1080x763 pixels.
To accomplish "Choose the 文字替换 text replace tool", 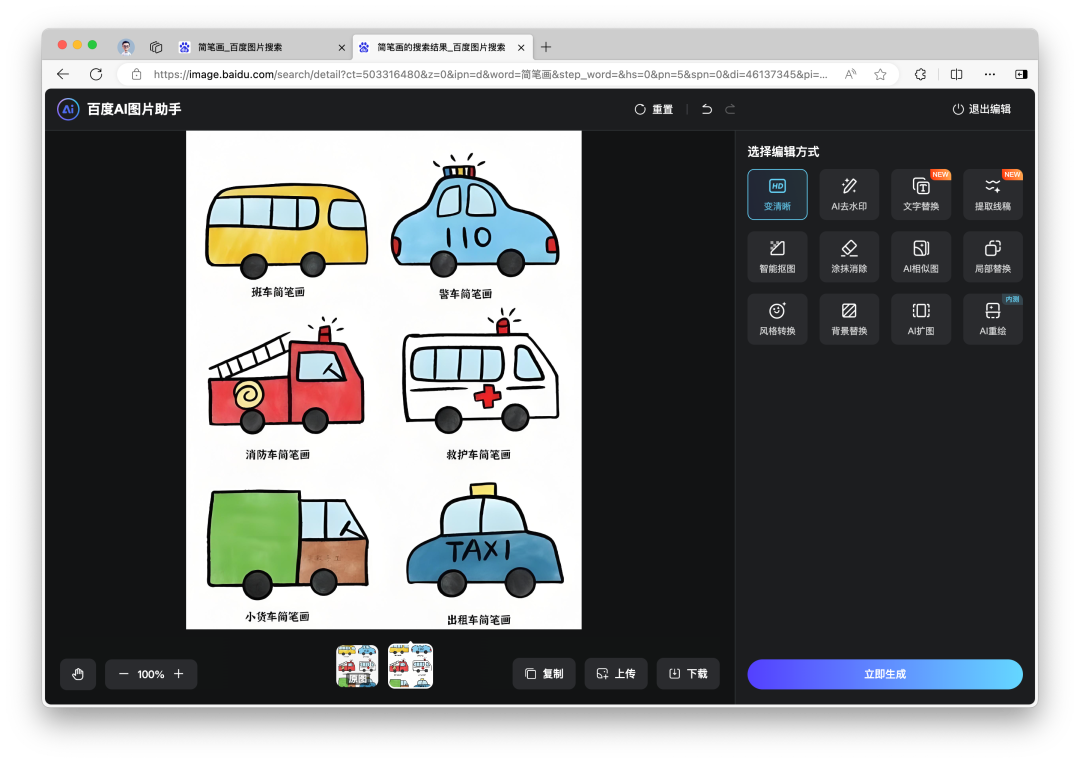I will click(x=921, y=194).
